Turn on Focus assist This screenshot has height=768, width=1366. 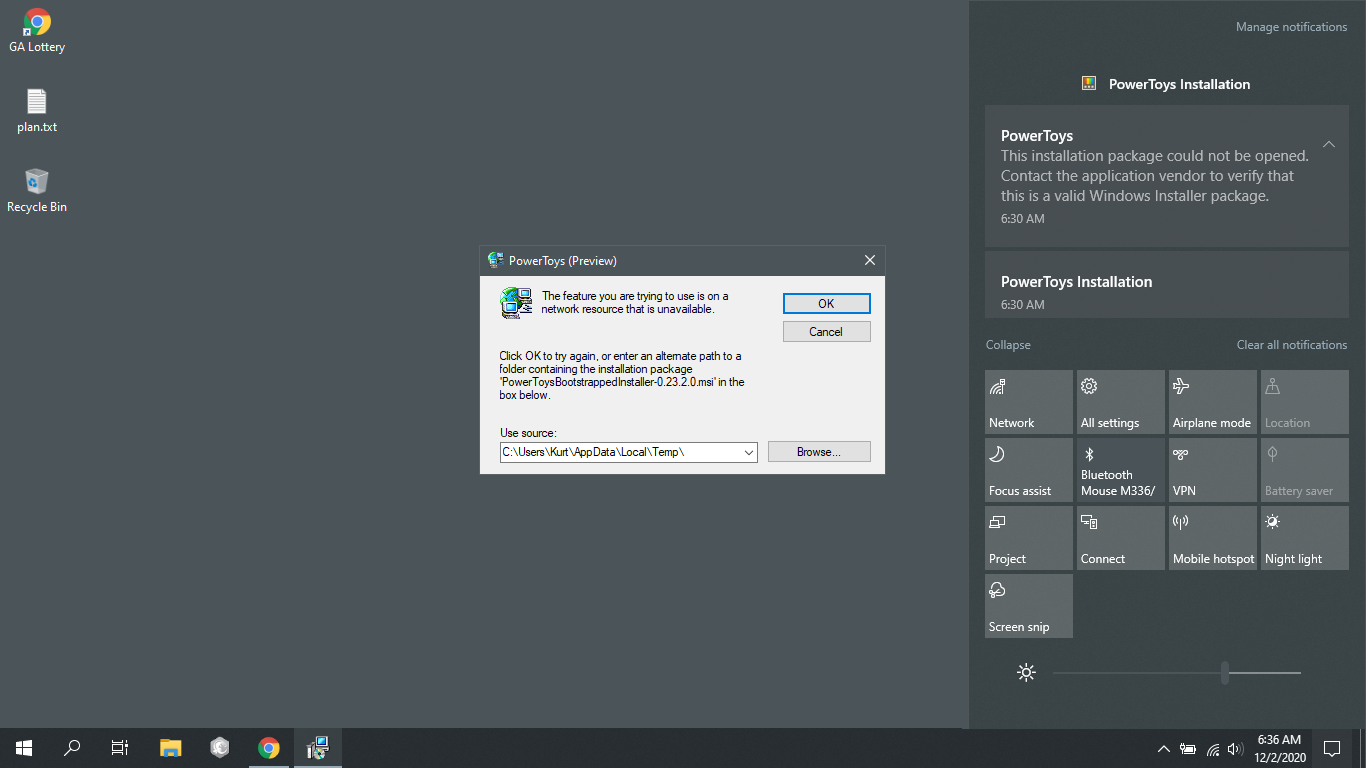1028,469
